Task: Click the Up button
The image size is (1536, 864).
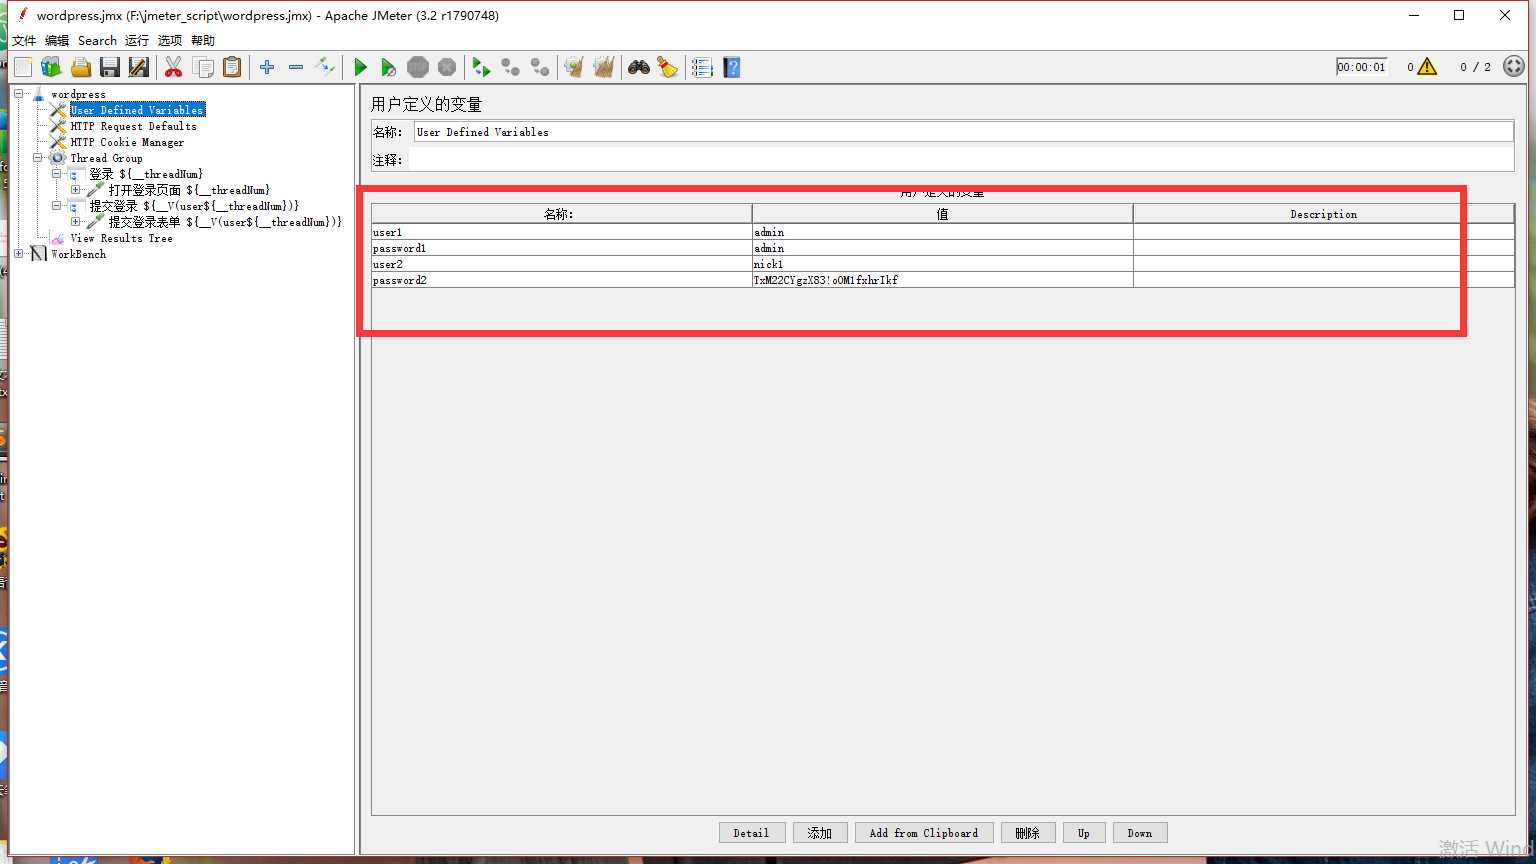Action: 1084,833
